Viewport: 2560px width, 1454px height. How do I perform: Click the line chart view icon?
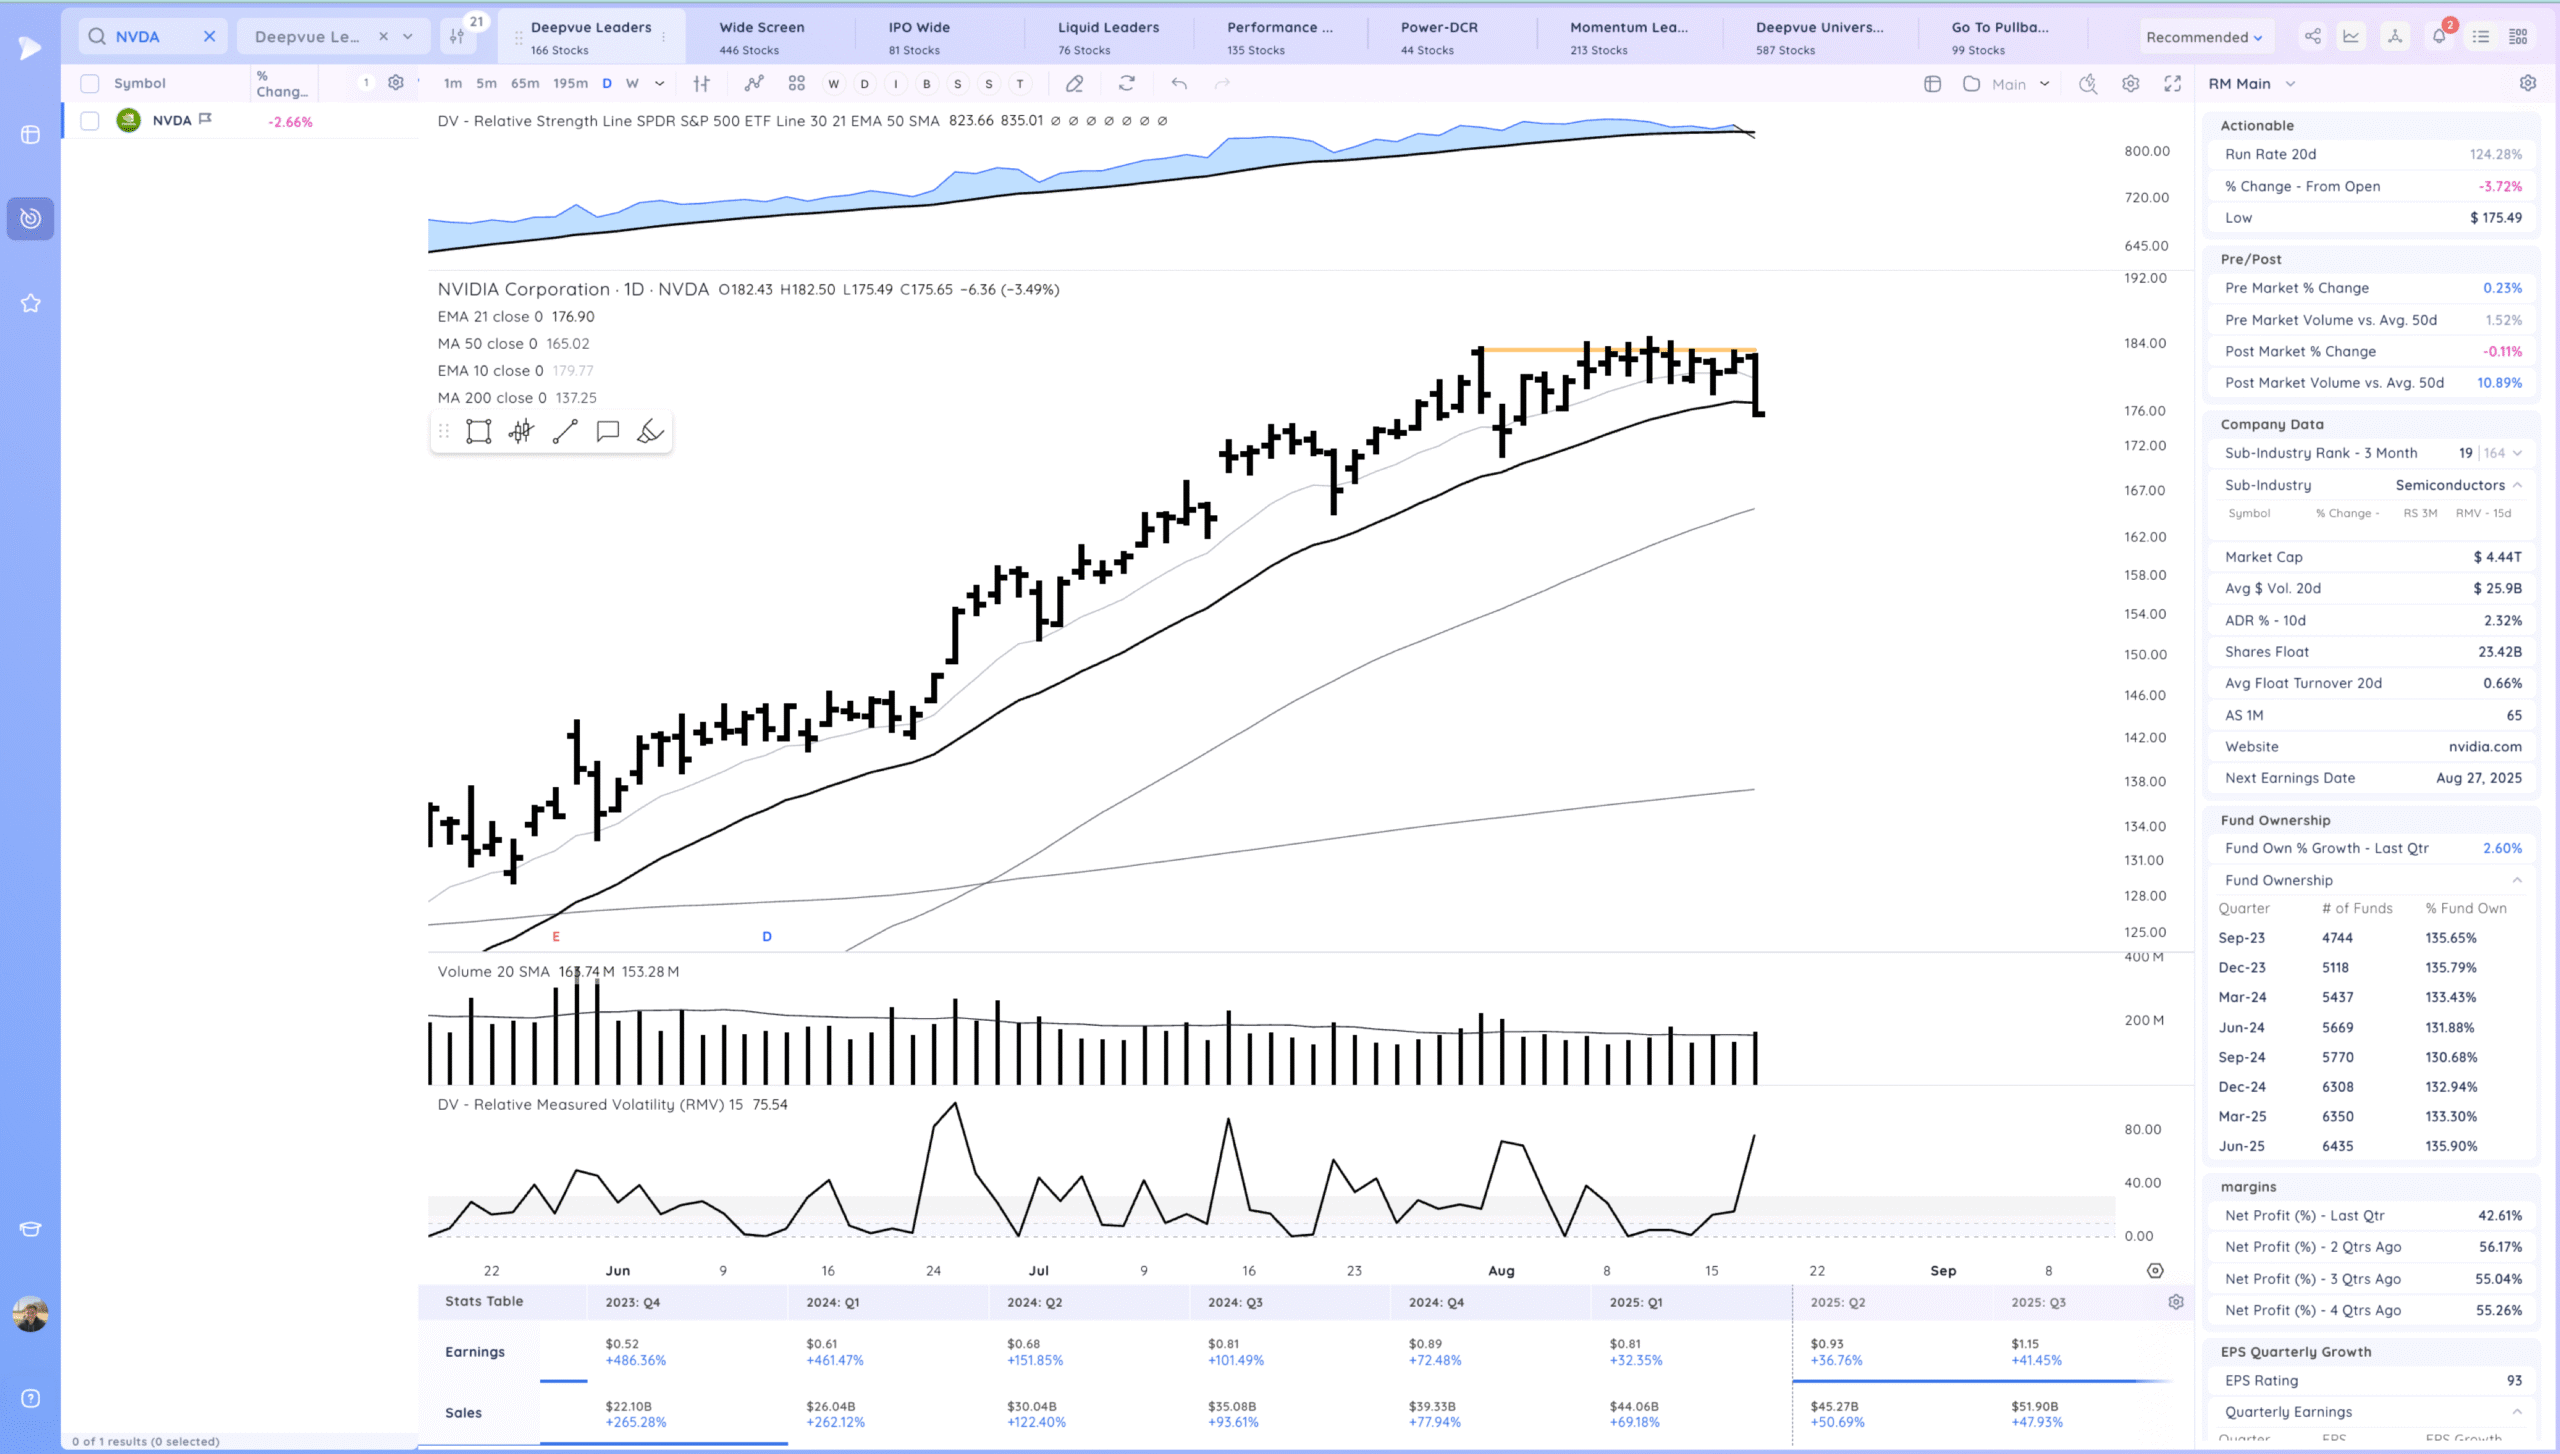(2351, 37)
